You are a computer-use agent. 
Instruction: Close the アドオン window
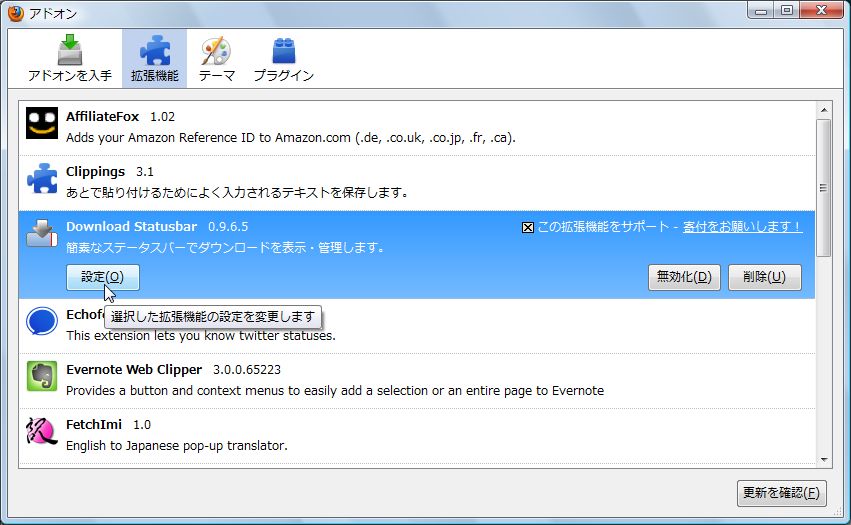(x=821, y=11)
